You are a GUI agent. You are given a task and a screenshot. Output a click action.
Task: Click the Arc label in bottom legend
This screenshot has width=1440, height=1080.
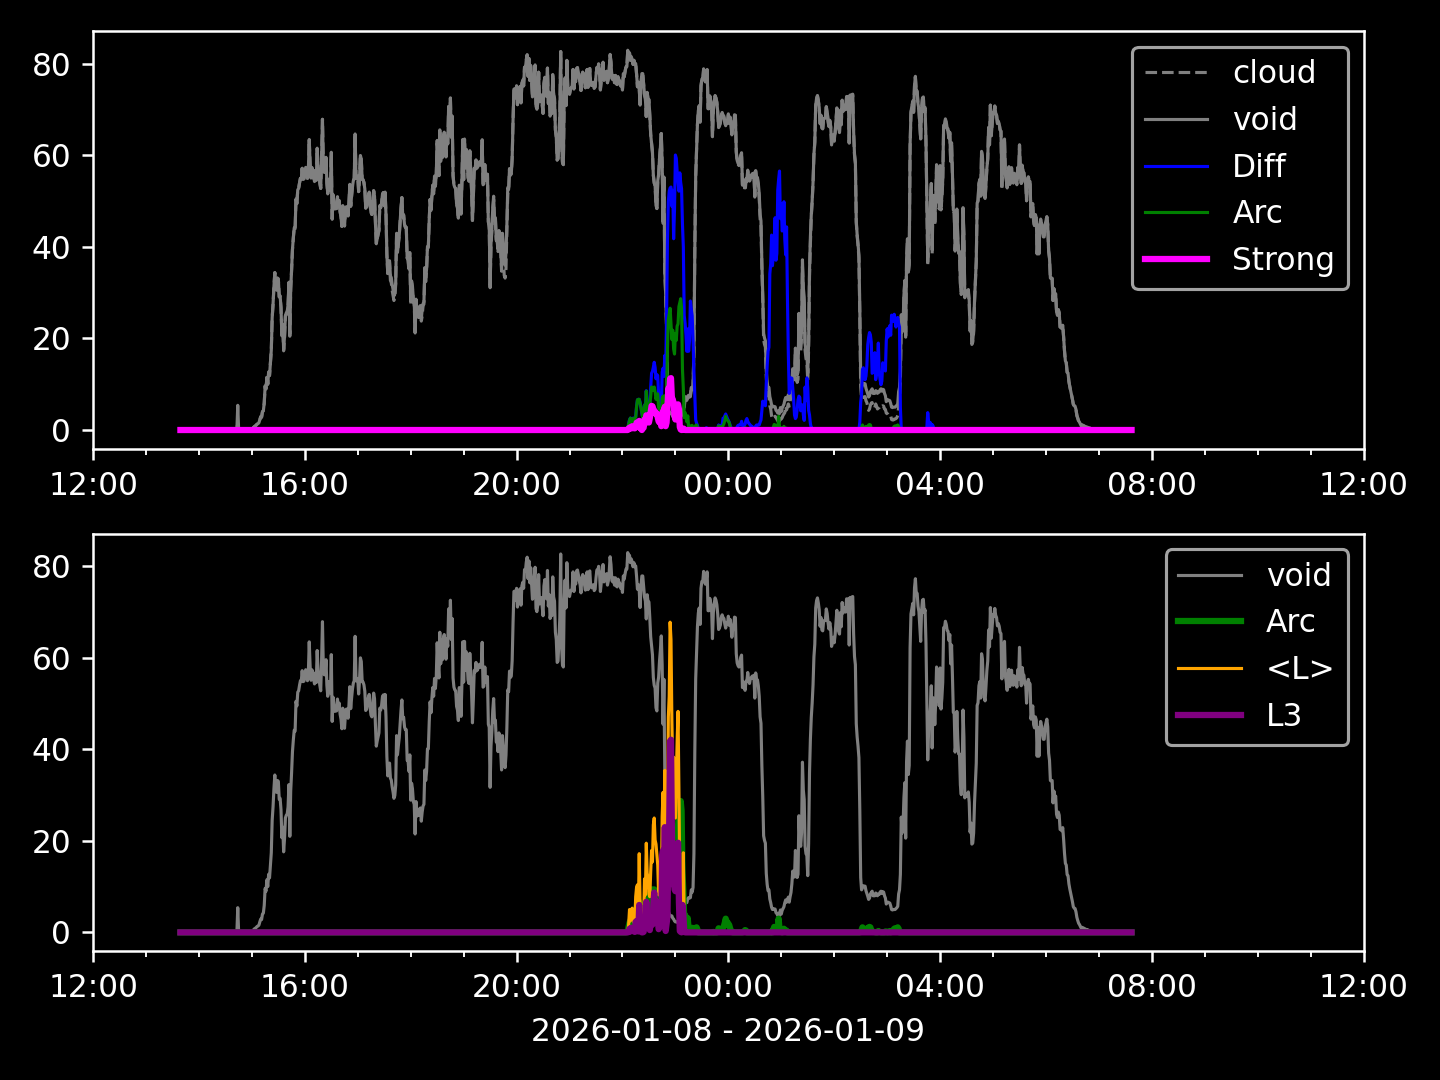point(1290,621)
